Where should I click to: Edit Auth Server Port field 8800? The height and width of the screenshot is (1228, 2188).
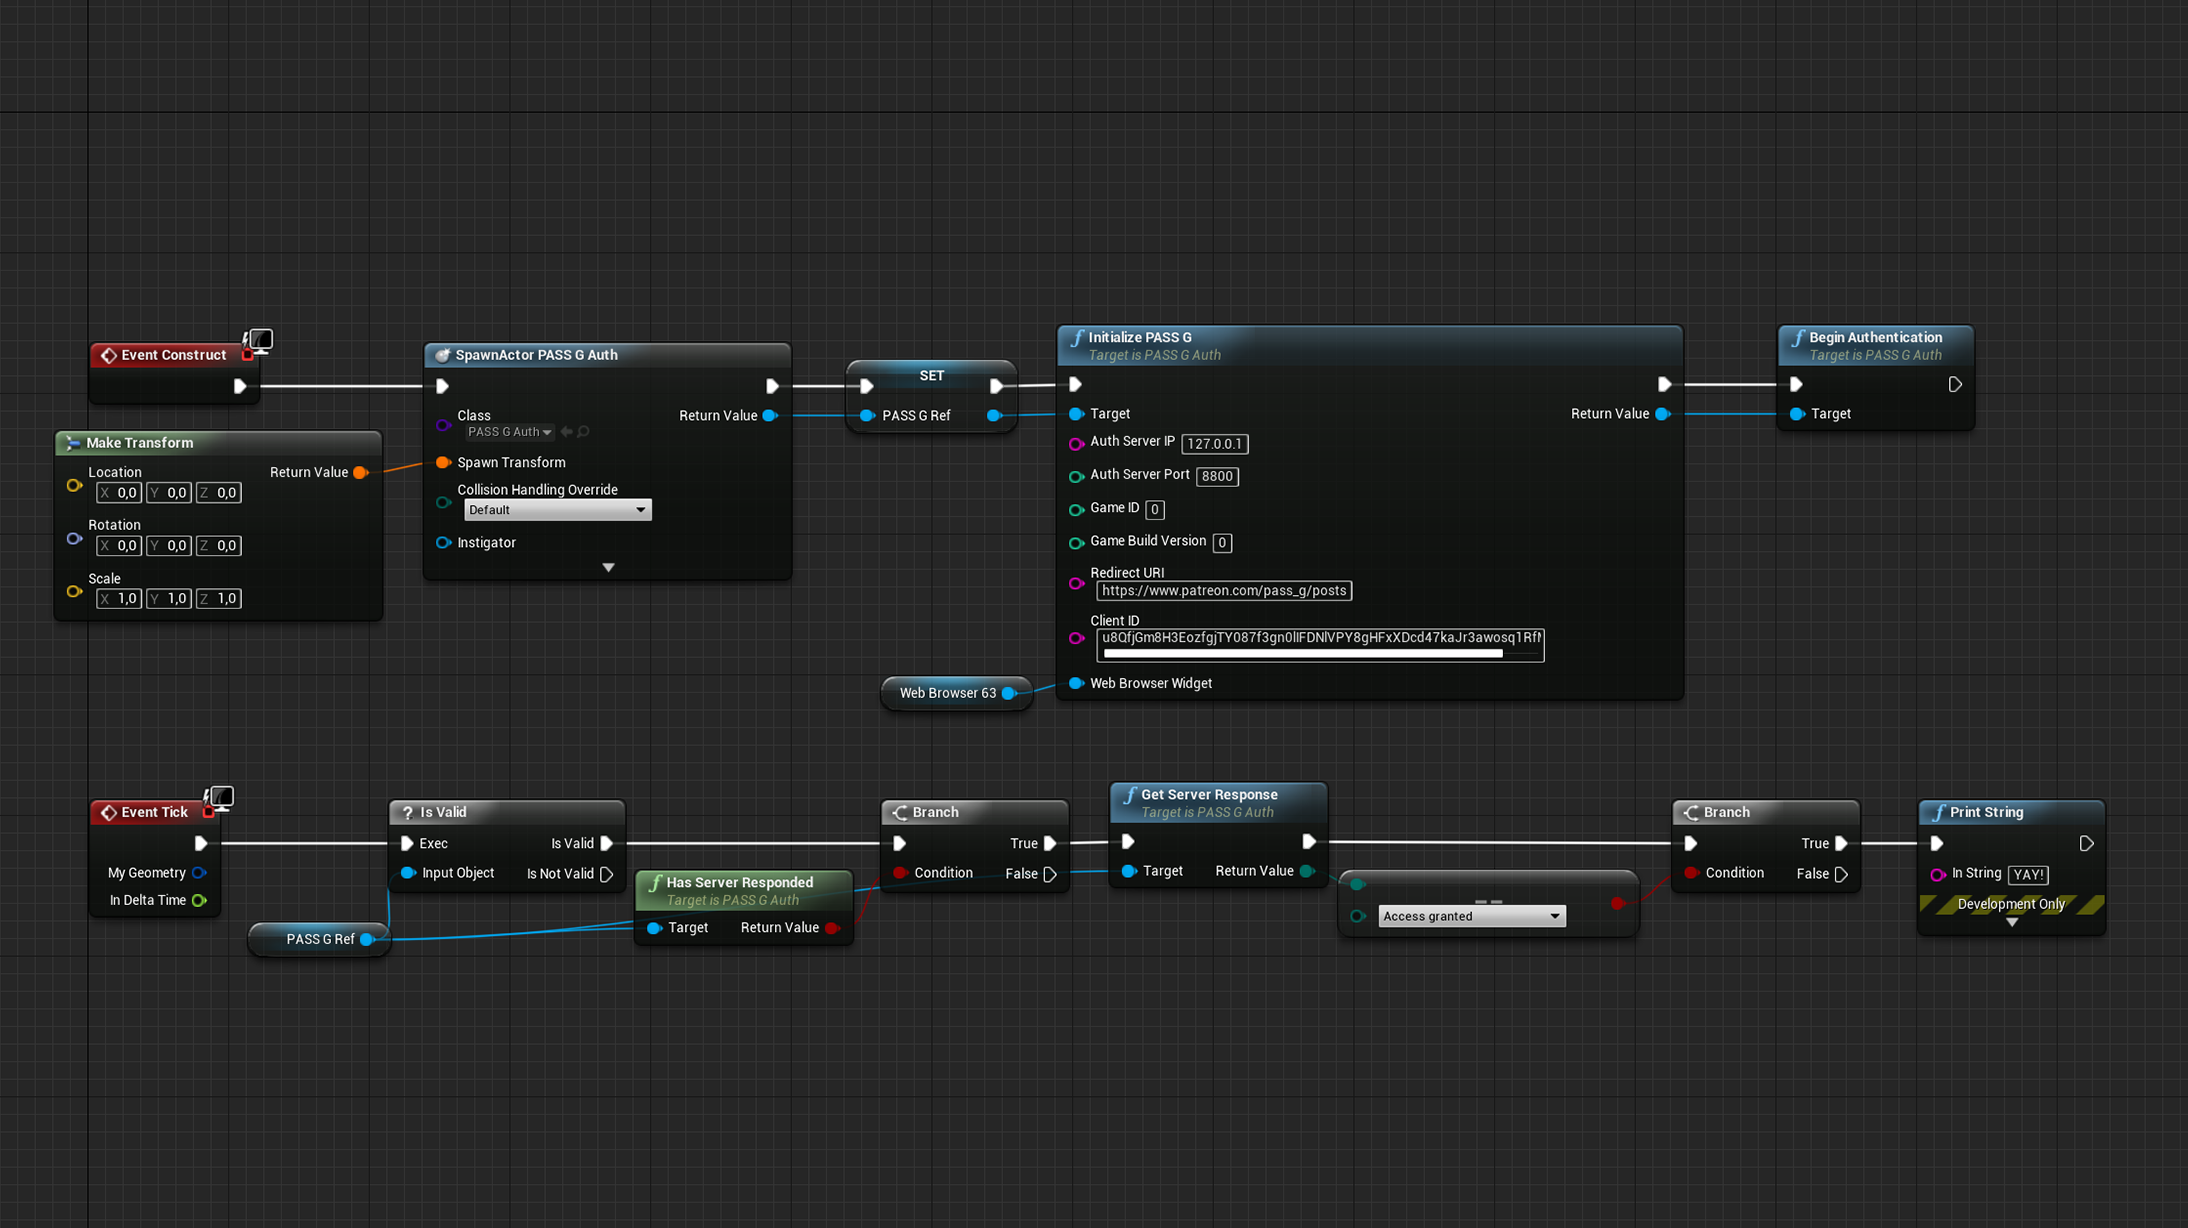[1217, 476]
